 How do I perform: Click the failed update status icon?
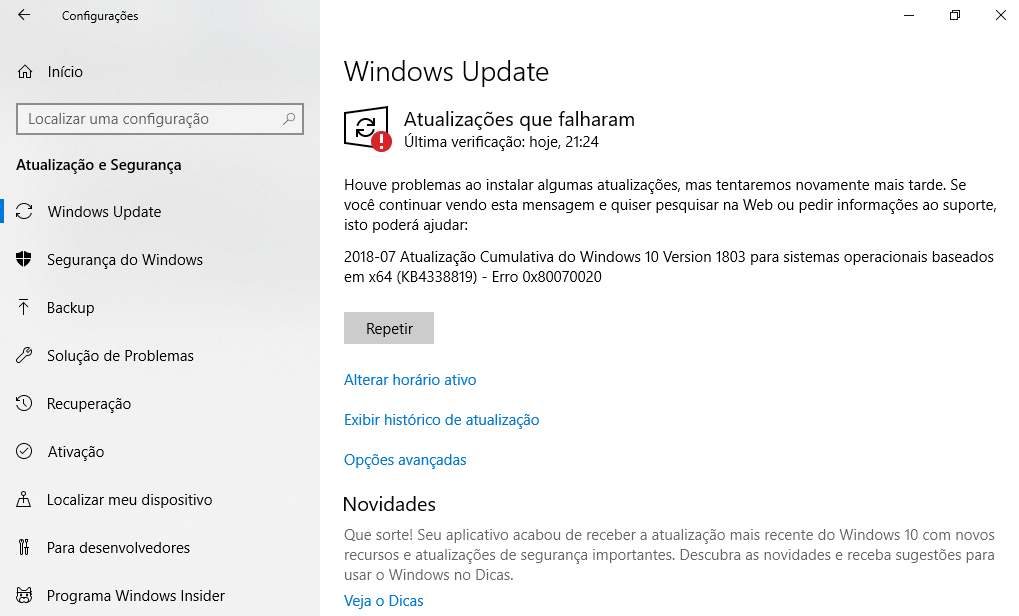tap(367, 129)
